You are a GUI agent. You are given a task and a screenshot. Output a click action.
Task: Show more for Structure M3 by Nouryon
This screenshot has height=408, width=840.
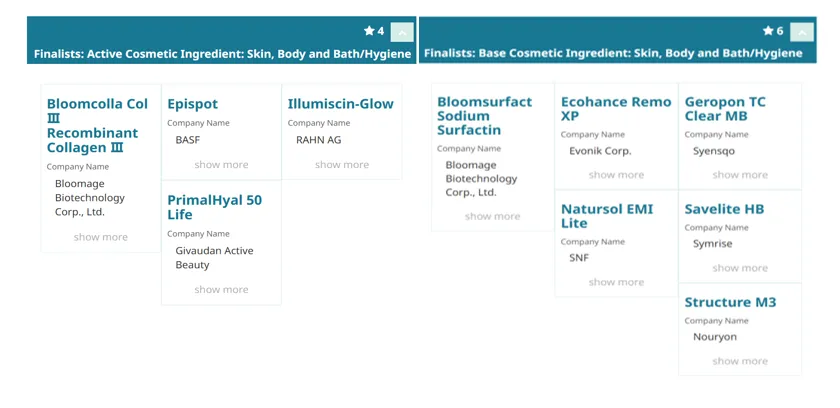740,362
